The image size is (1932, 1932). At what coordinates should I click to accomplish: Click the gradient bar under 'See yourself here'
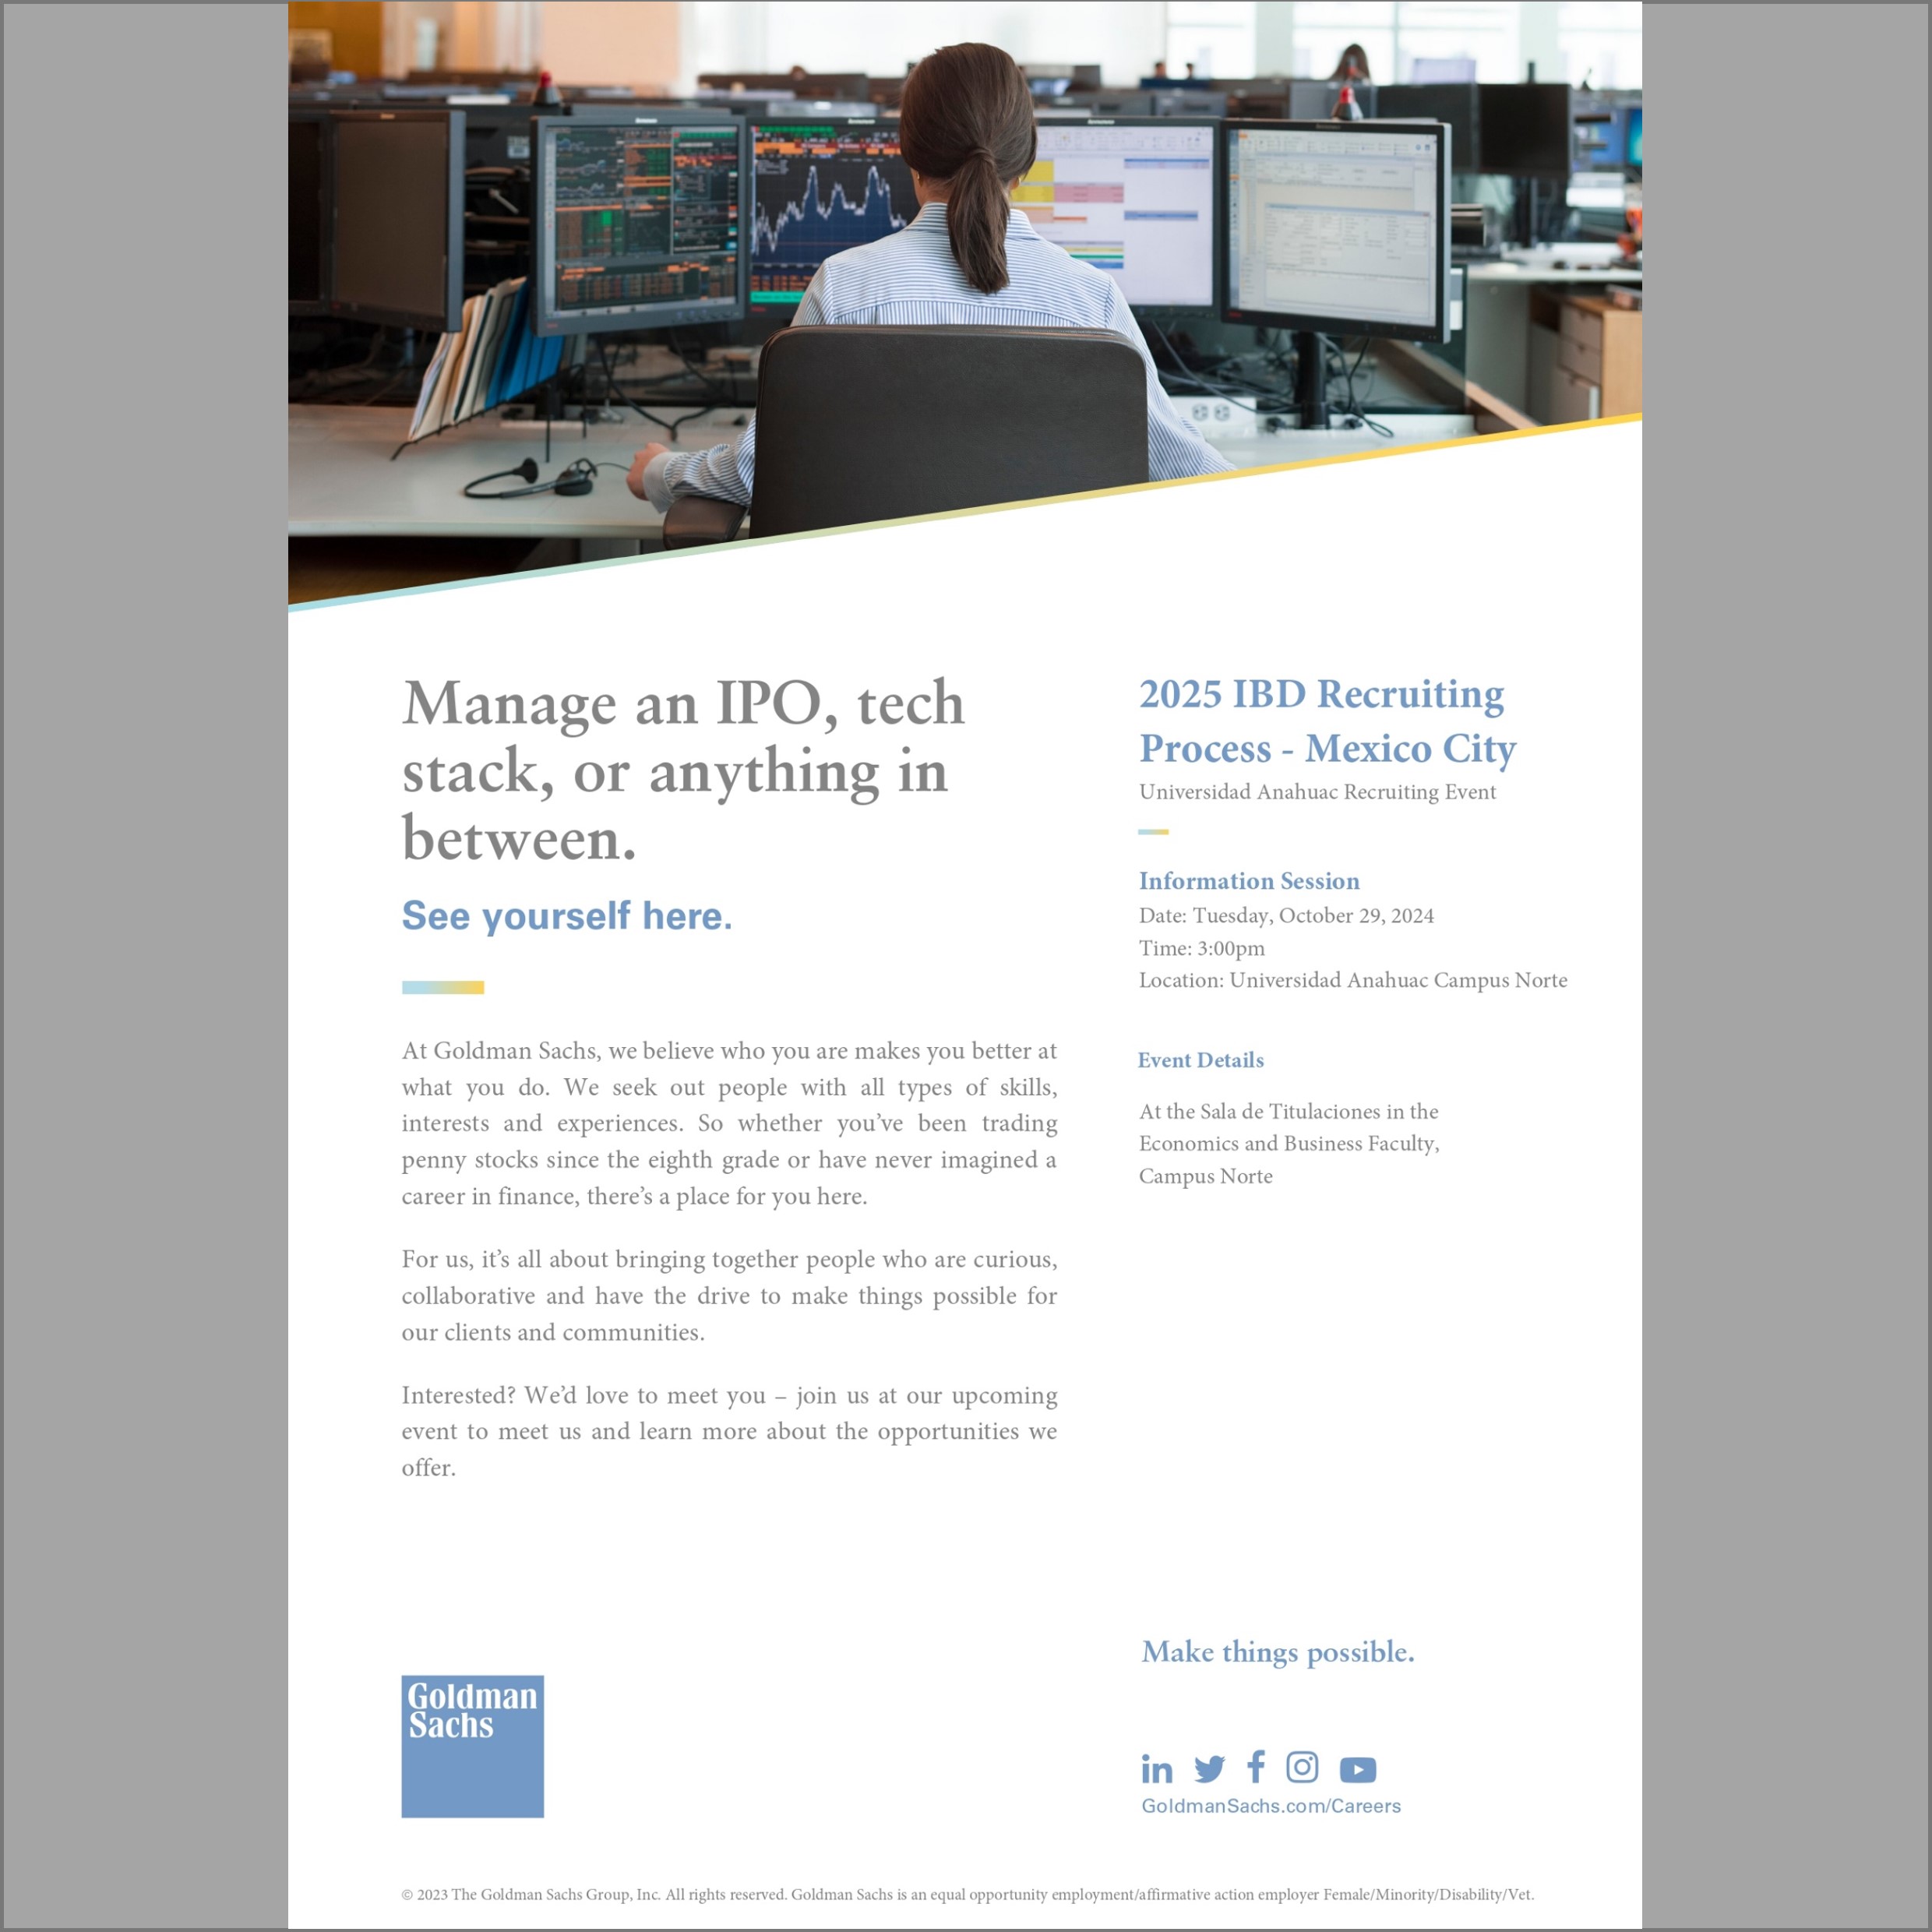(x=442, y=987)
